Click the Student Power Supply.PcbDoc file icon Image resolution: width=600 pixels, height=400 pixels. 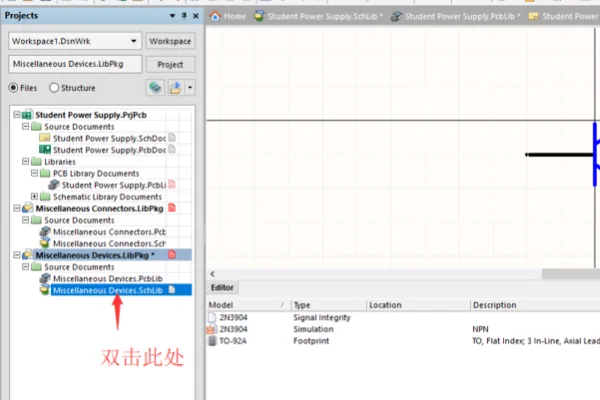(45, 149)
